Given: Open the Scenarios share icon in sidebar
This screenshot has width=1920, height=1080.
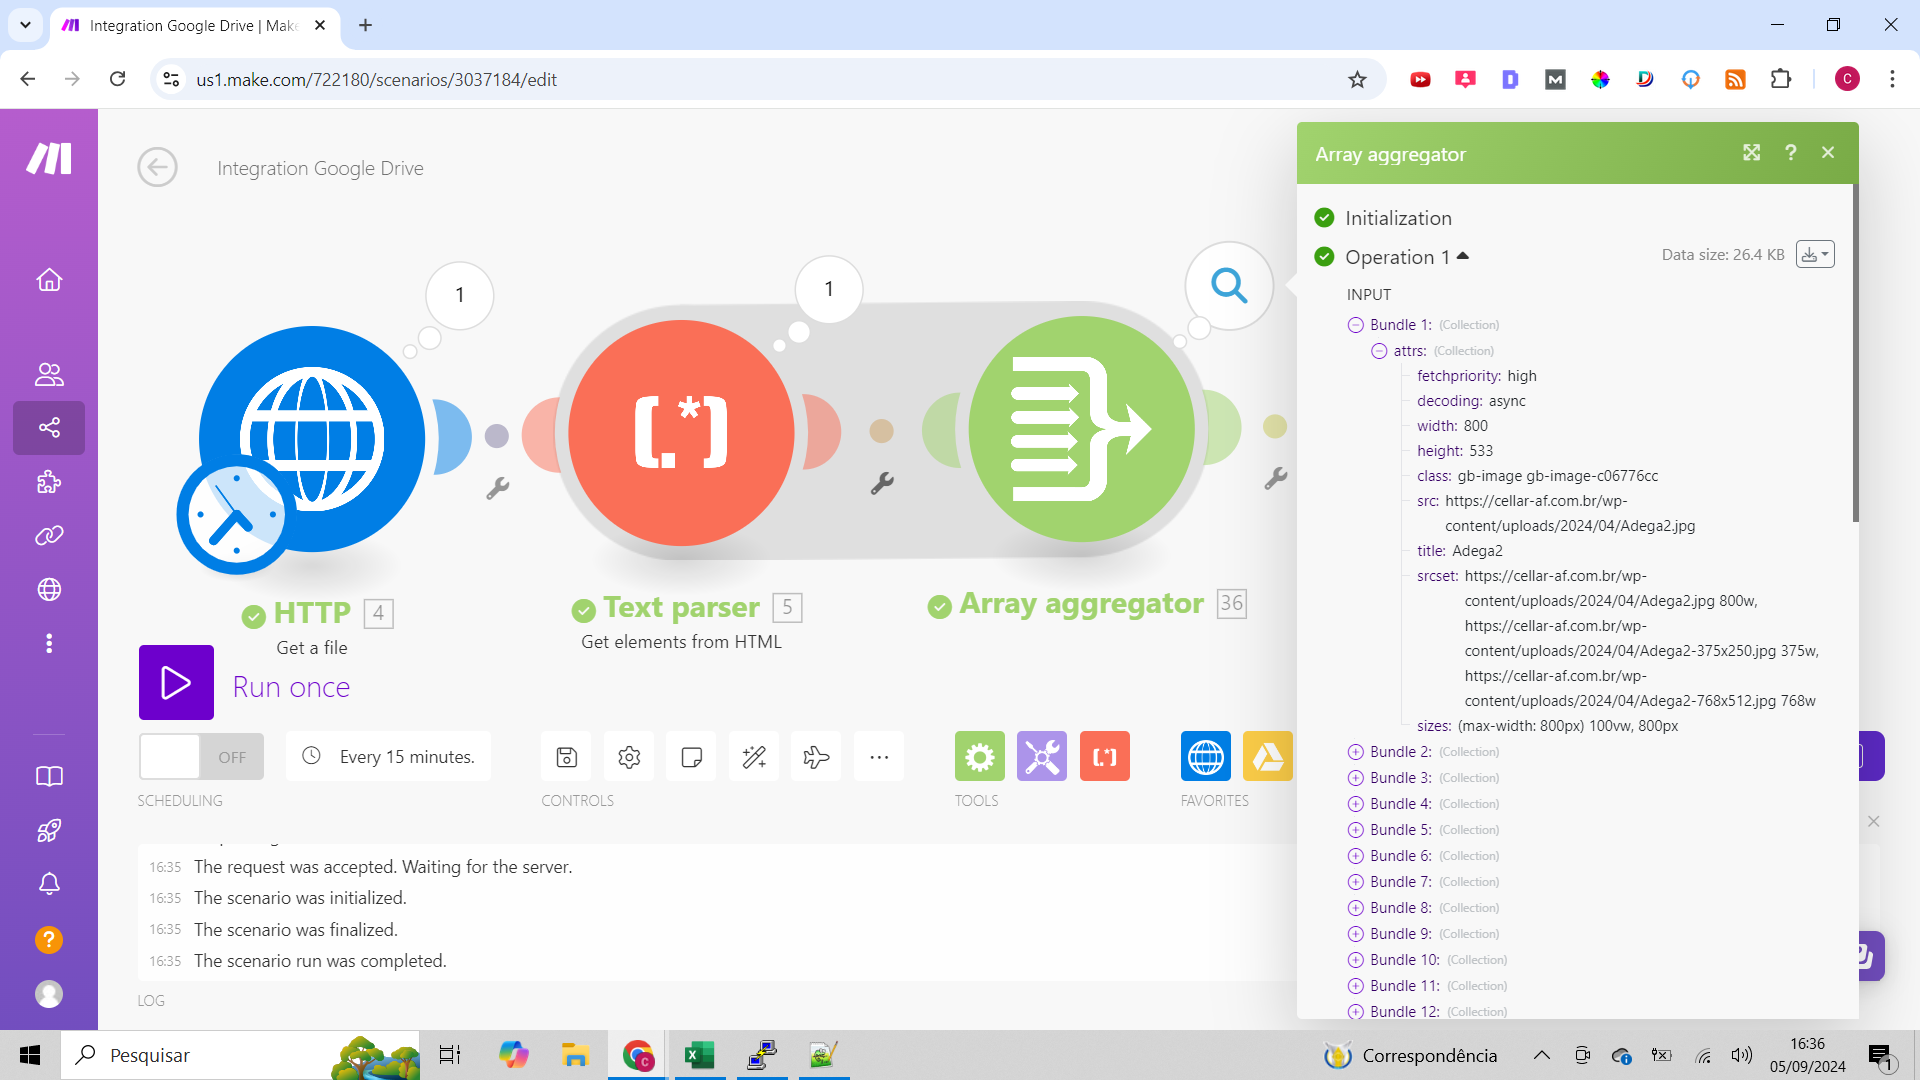Looking at the screenshot, I should tap(49, 428).
